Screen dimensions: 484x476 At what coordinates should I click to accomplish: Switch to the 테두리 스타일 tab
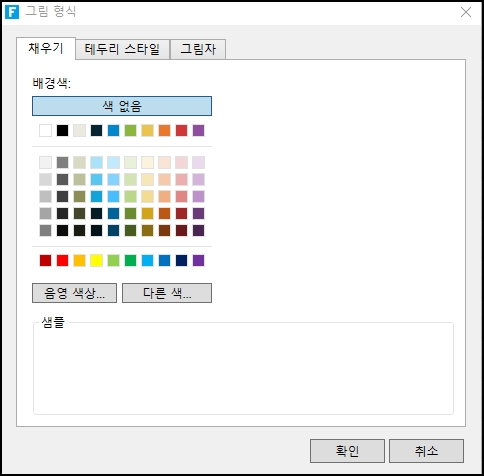pos(122,49)
